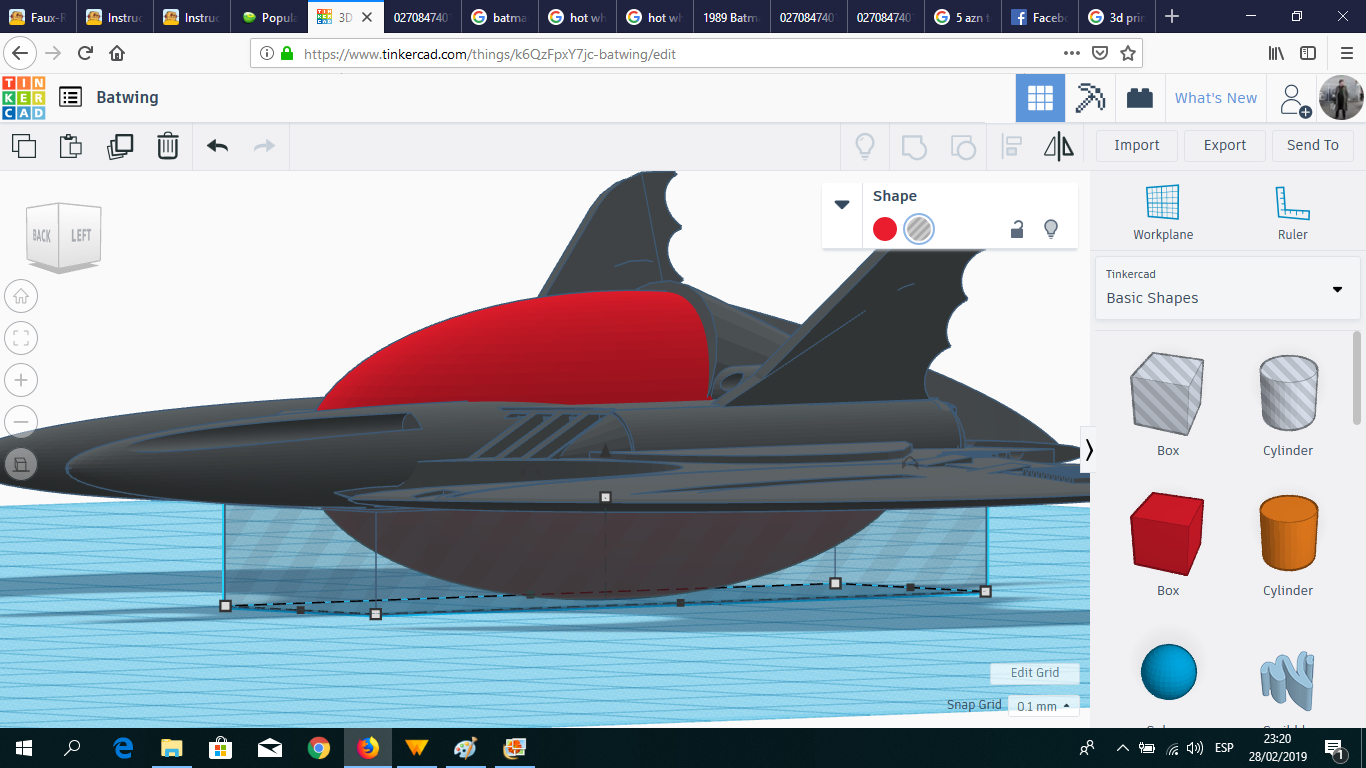The height and width of the screenshot is (768, 1366).
Task: Pick the striped Box hole shape
Action: click(1167, 394)
